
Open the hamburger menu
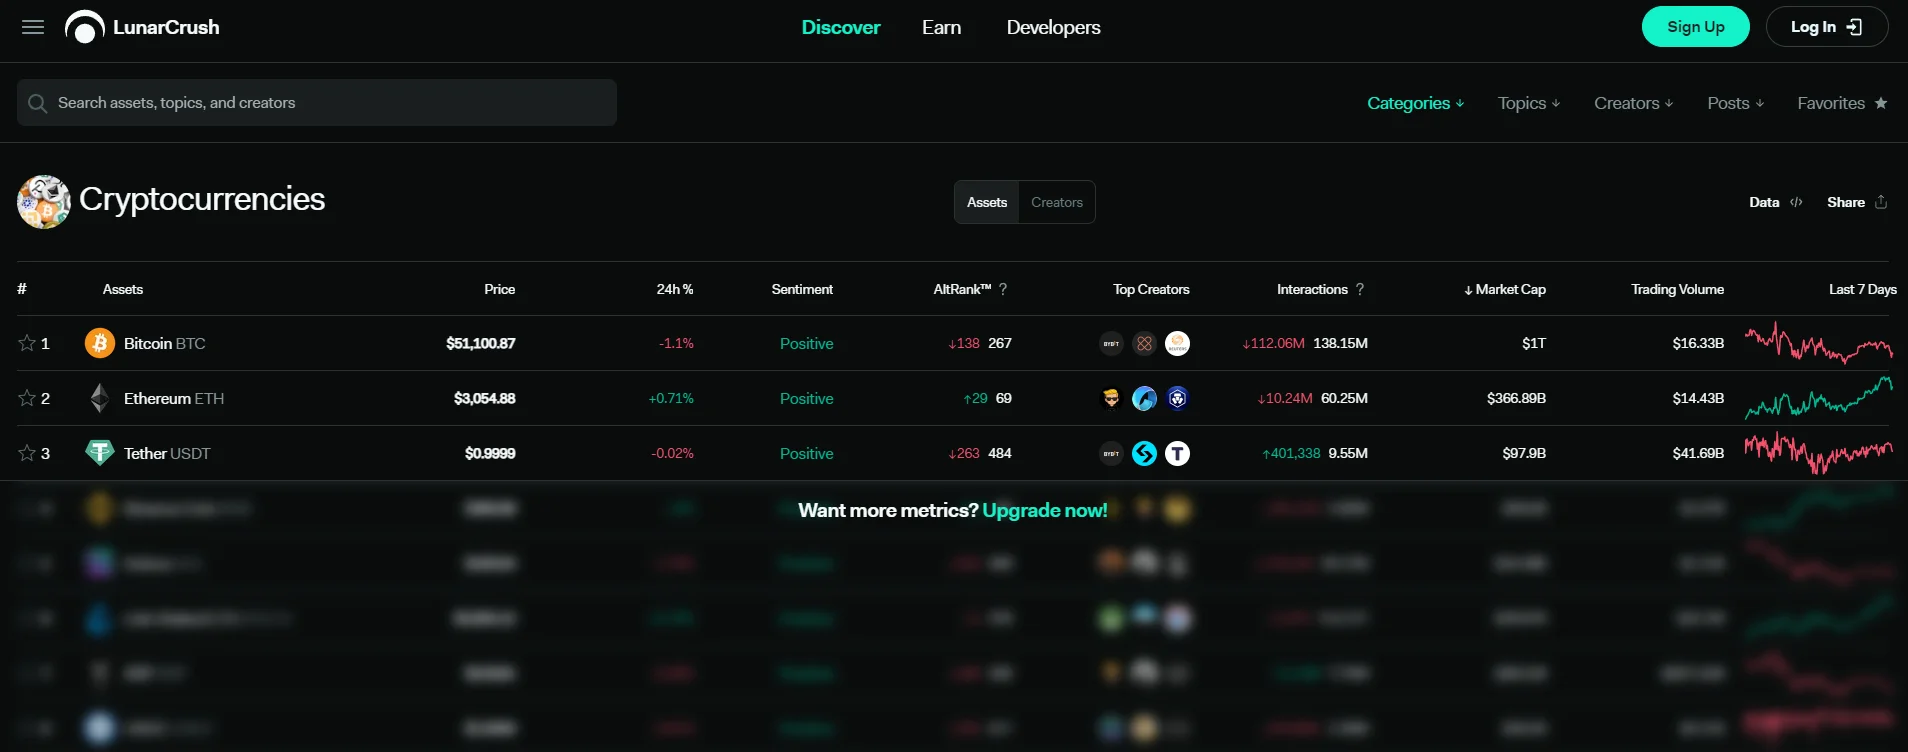[33, 27]
